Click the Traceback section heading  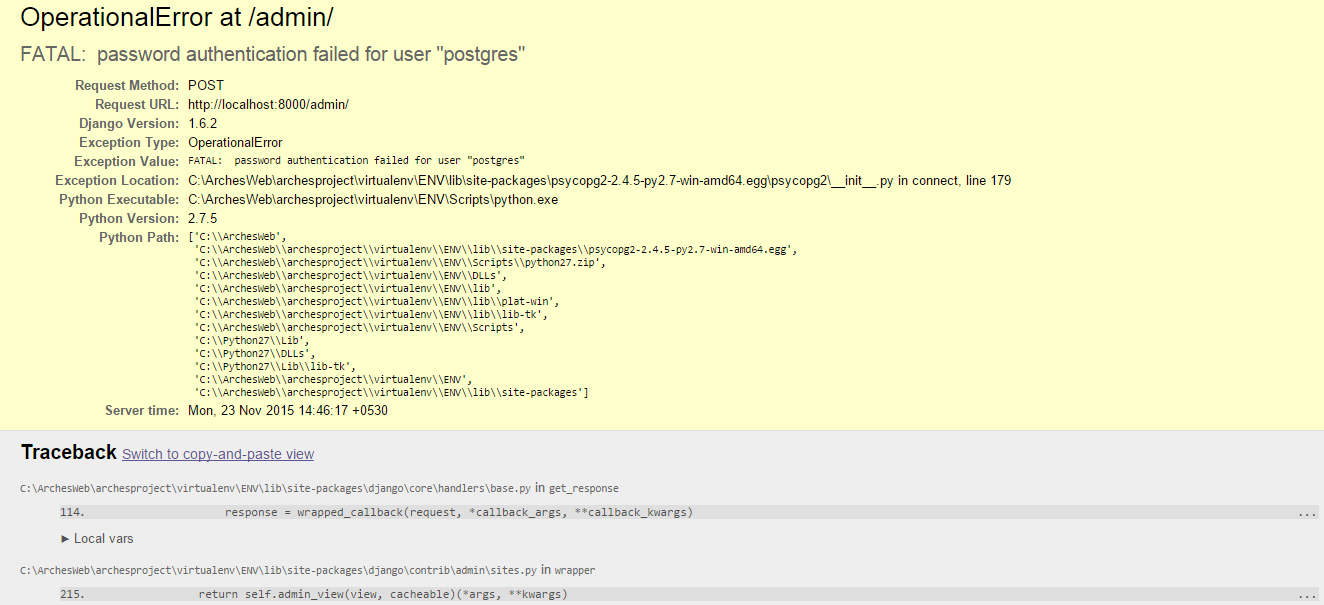[x=69, y=453]
